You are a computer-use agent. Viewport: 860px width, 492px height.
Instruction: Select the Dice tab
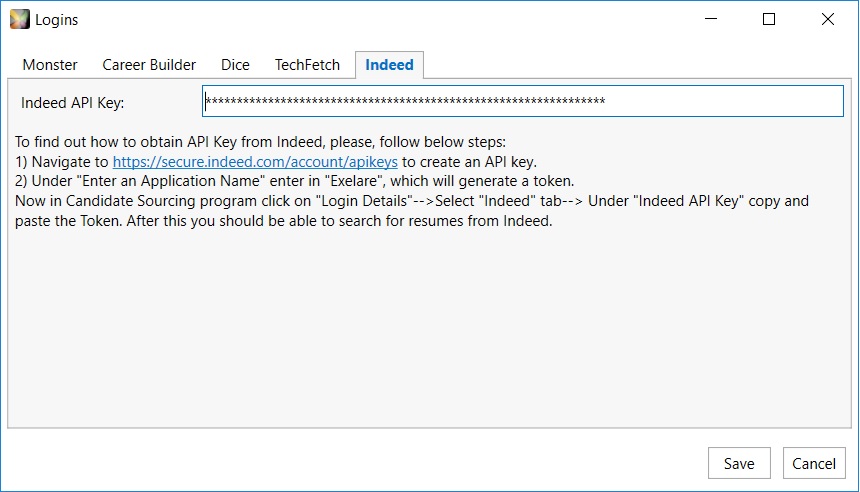tap(235, 65)
